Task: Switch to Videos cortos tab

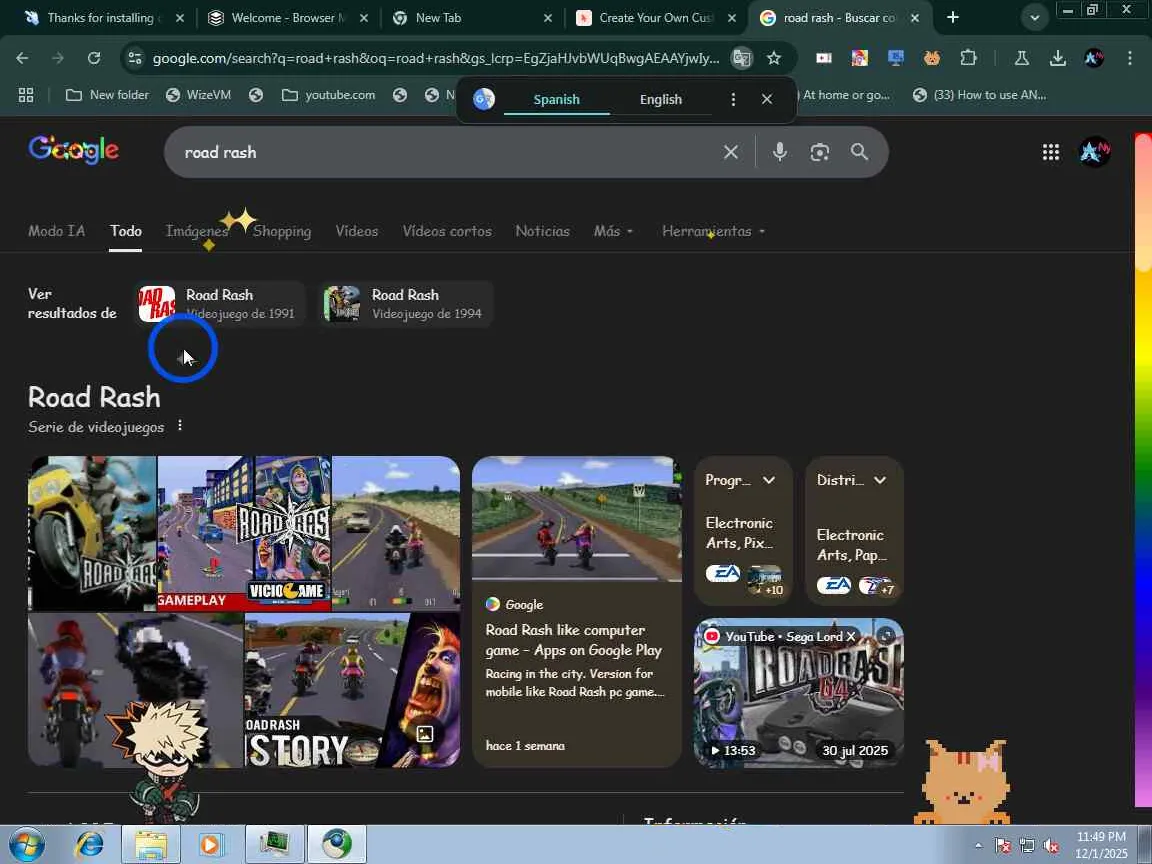Action: pyautogui.click(x=447, y=231)
